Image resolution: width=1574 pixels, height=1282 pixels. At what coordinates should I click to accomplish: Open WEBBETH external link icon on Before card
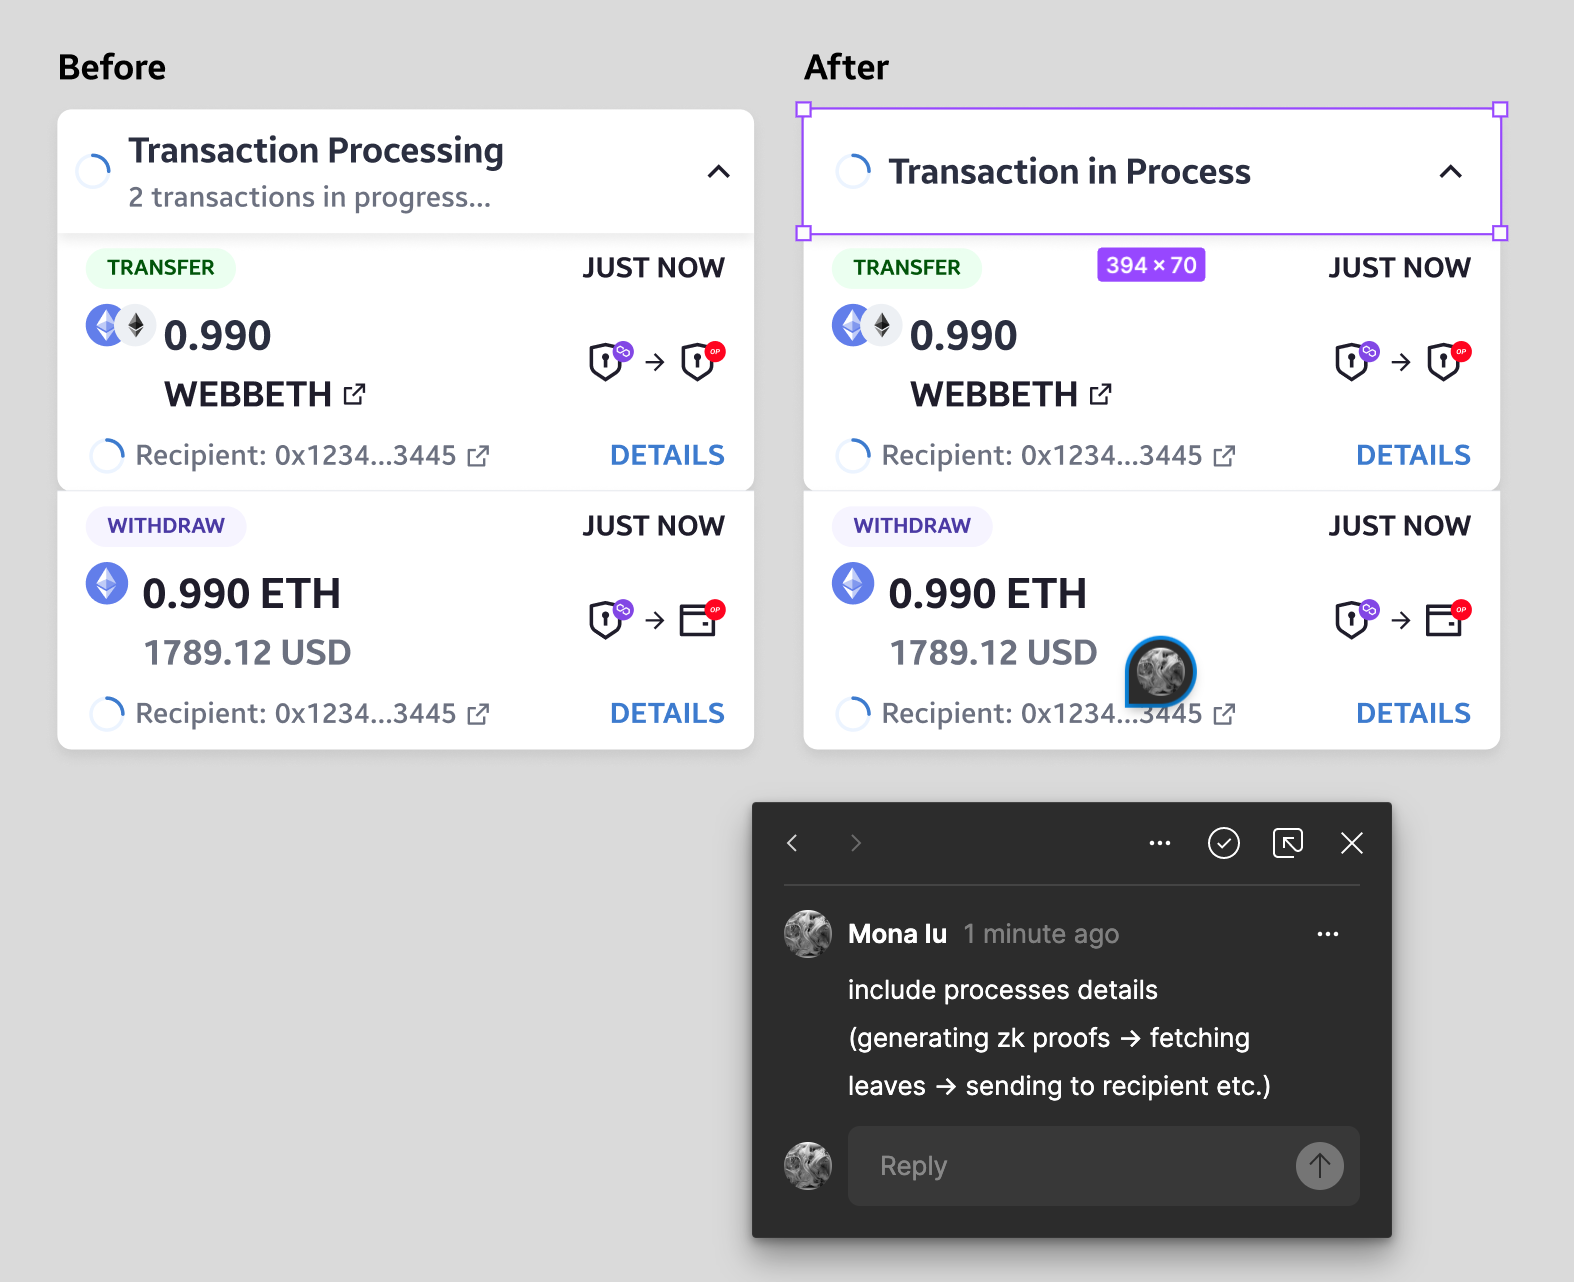[354, 394]
